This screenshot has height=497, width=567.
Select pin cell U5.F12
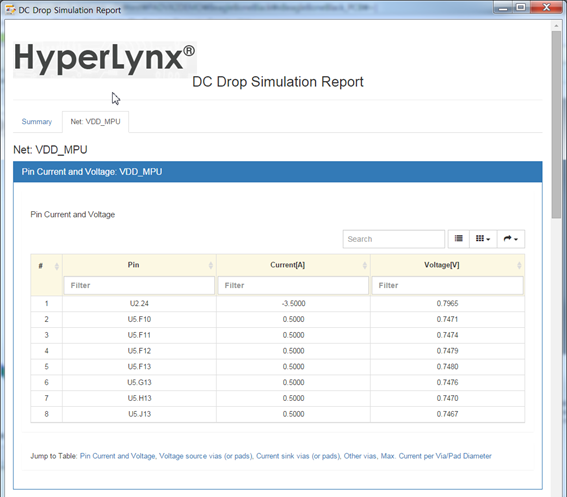click(139, 351)
